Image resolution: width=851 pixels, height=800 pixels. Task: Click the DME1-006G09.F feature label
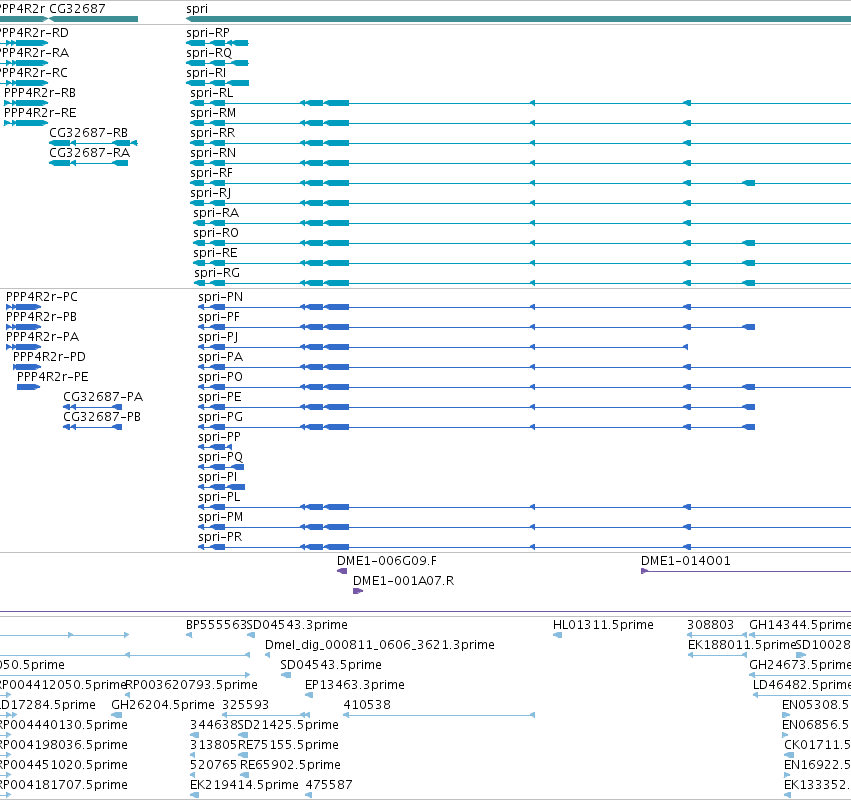[386, 561]
